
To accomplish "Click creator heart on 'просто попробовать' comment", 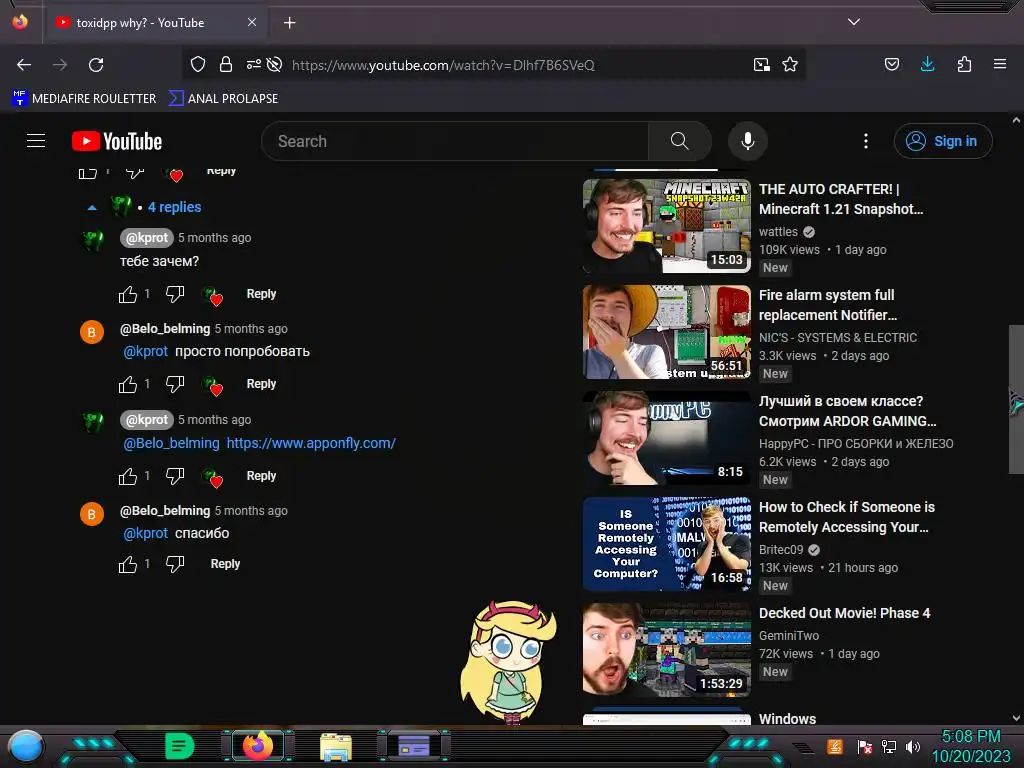I will tap(213, 386).
